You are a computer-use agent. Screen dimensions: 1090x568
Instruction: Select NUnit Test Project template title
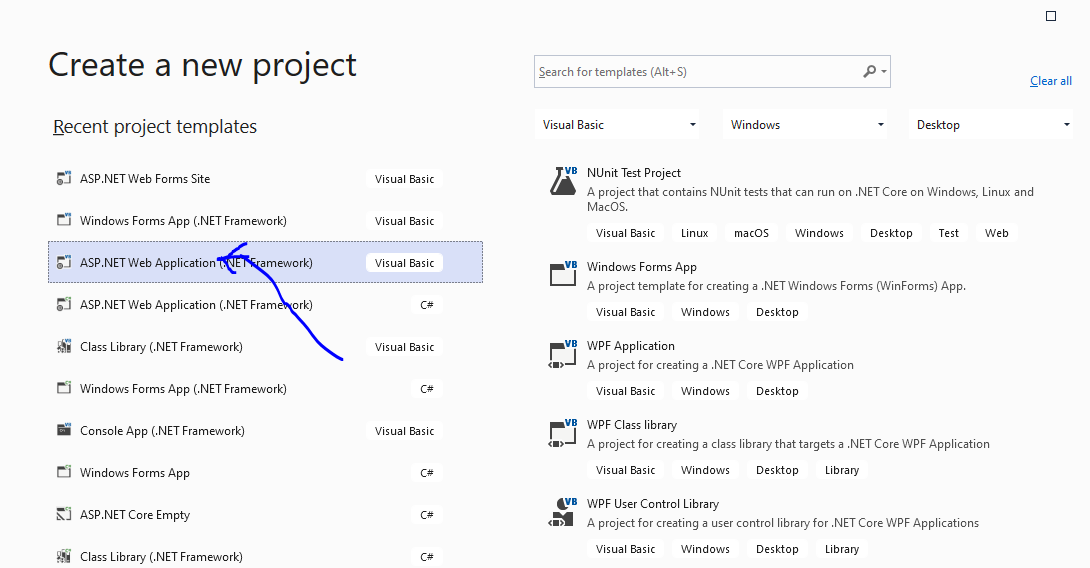coord(633,172)
